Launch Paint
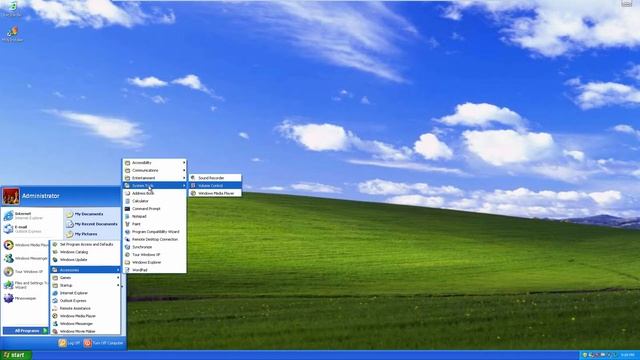This screenshot has width=640, height=360. click(155, 224)
